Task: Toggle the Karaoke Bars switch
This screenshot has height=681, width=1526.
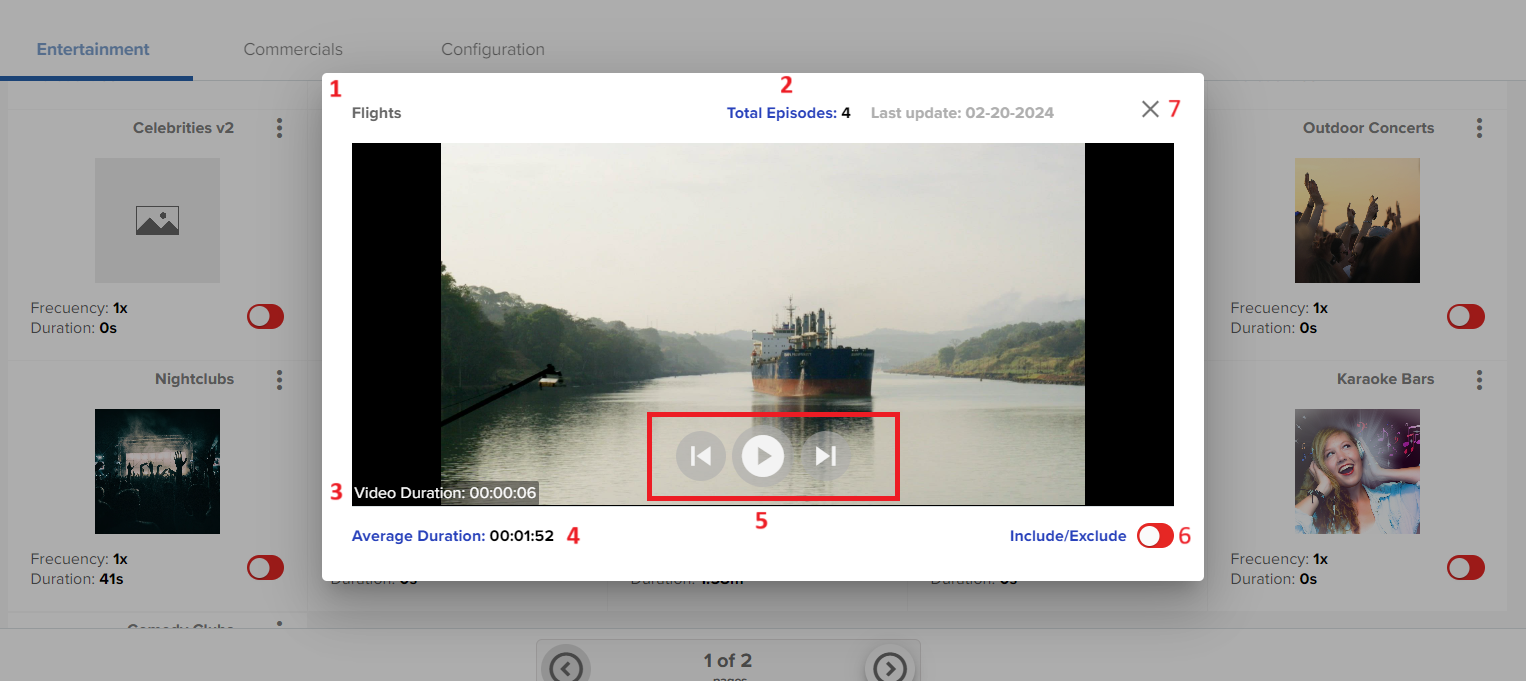Action: (1466, 568)
